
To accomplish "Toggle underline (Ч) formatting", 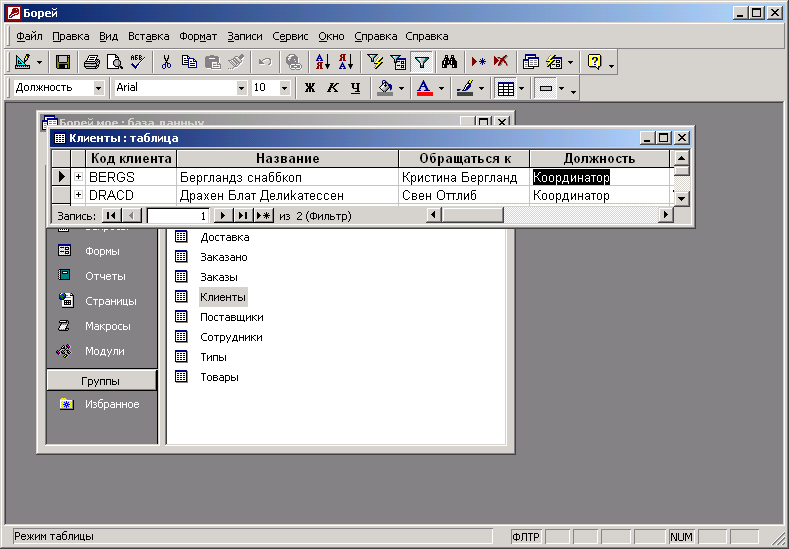I will click(356, 88).
